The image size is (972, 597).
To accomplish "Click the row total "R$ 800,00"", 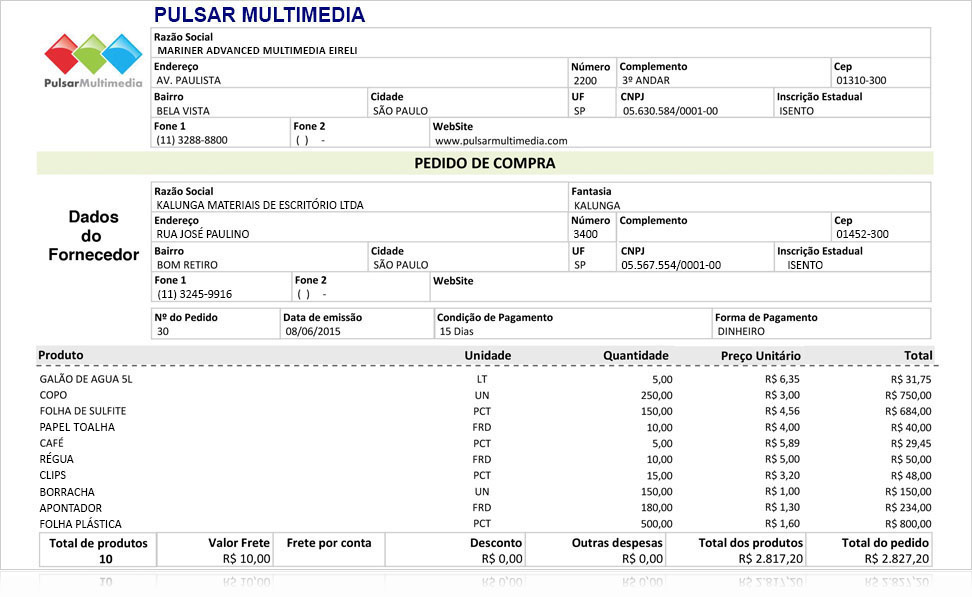I will 908,524.
